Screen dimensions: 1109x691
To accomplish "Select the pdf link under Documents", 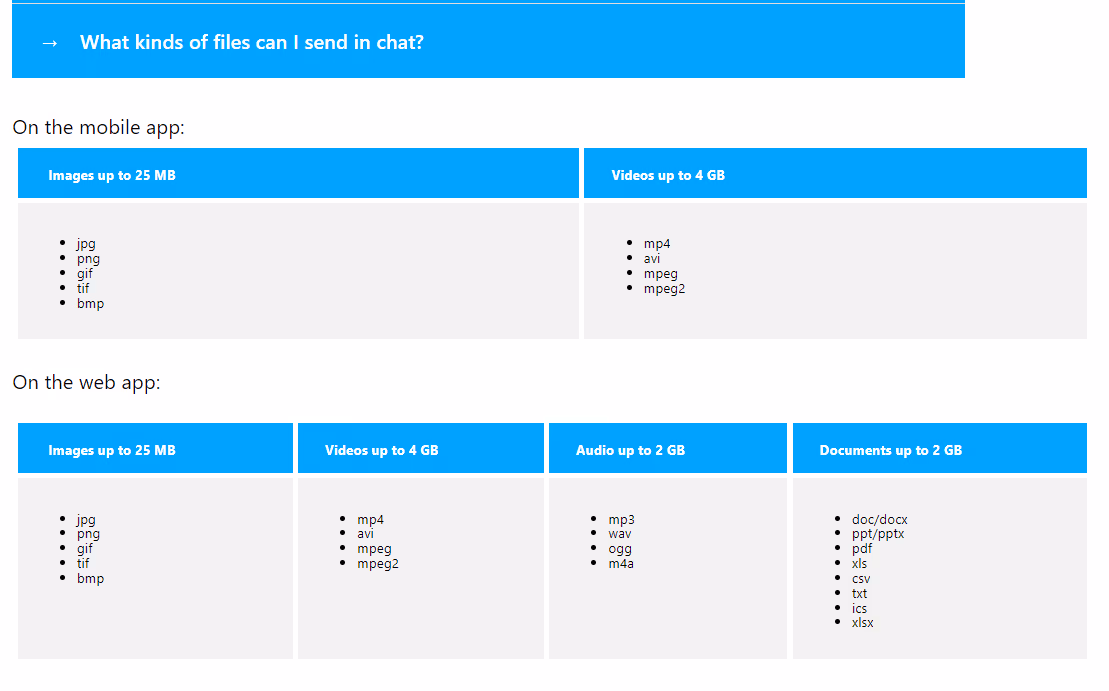I will tap(862, 548).
